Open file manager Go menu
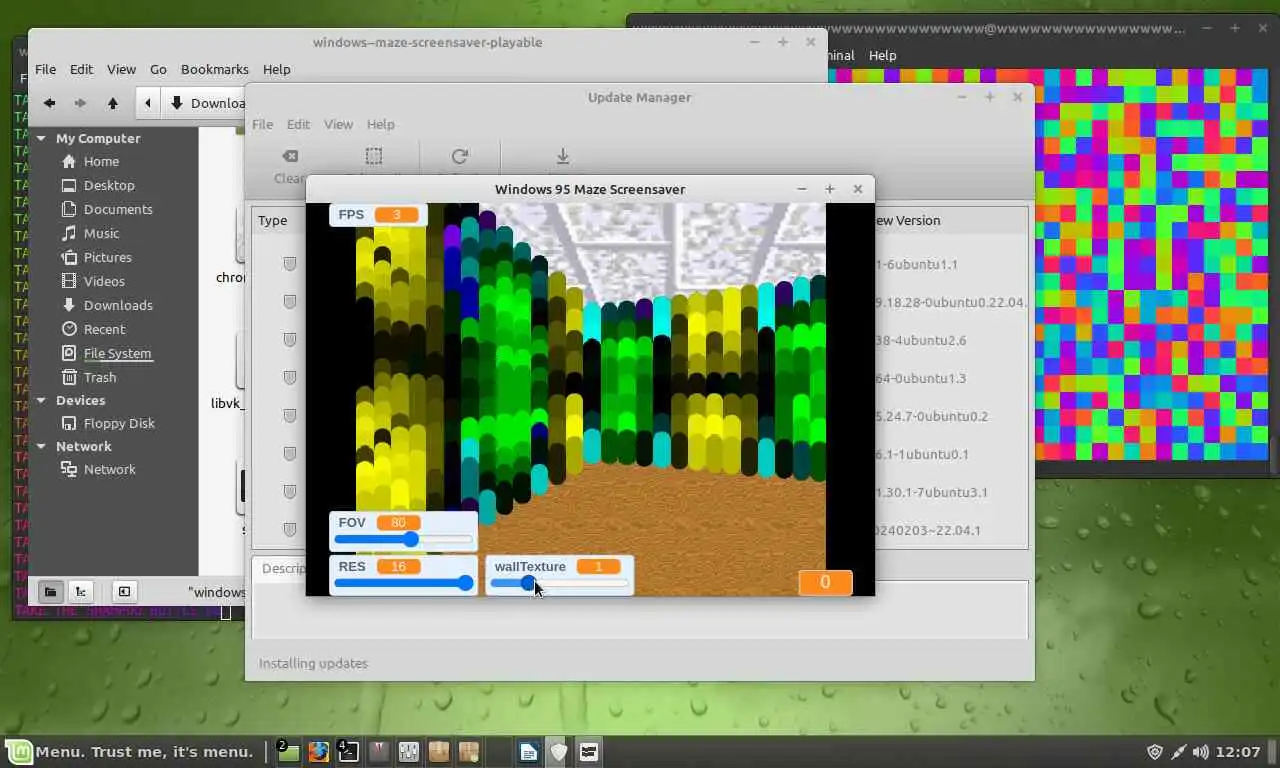Viewport: 1280px width, 768px height. click(x=158, y=69)
